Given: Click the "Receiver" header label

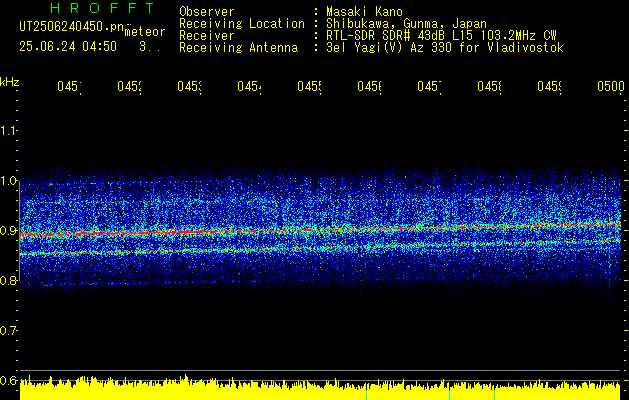Looking at the screenshot, I should click(207, 36).
